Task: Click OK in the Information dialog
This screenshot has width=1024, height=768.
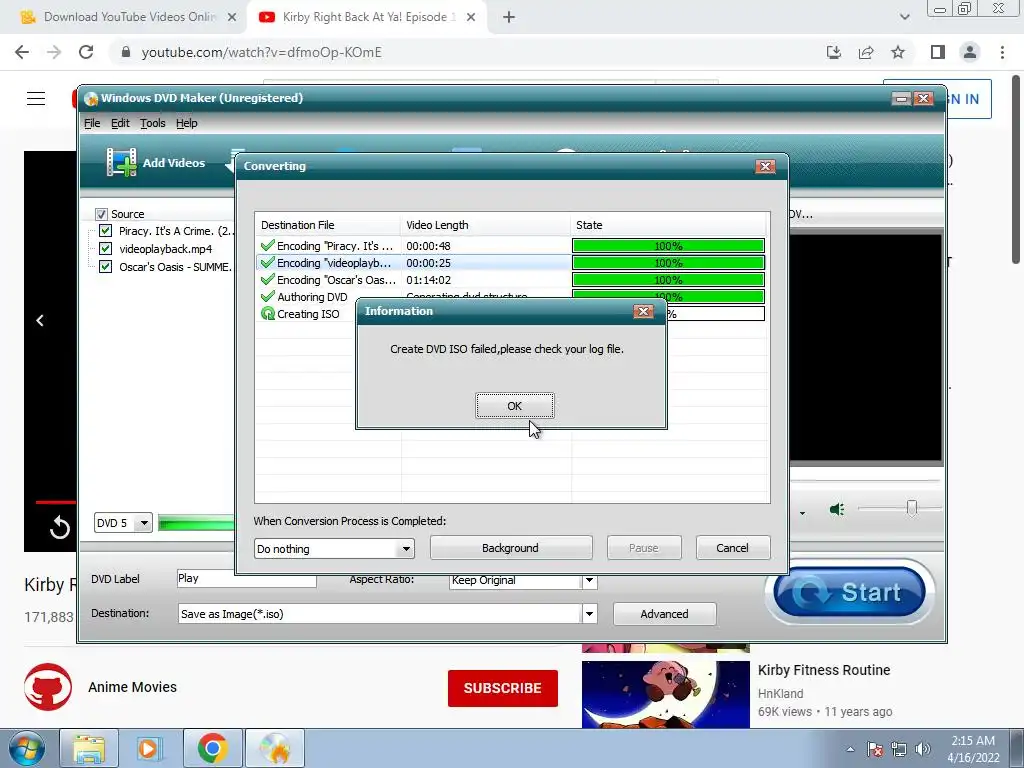Action: pyautogui.click(x=515, y=406)
